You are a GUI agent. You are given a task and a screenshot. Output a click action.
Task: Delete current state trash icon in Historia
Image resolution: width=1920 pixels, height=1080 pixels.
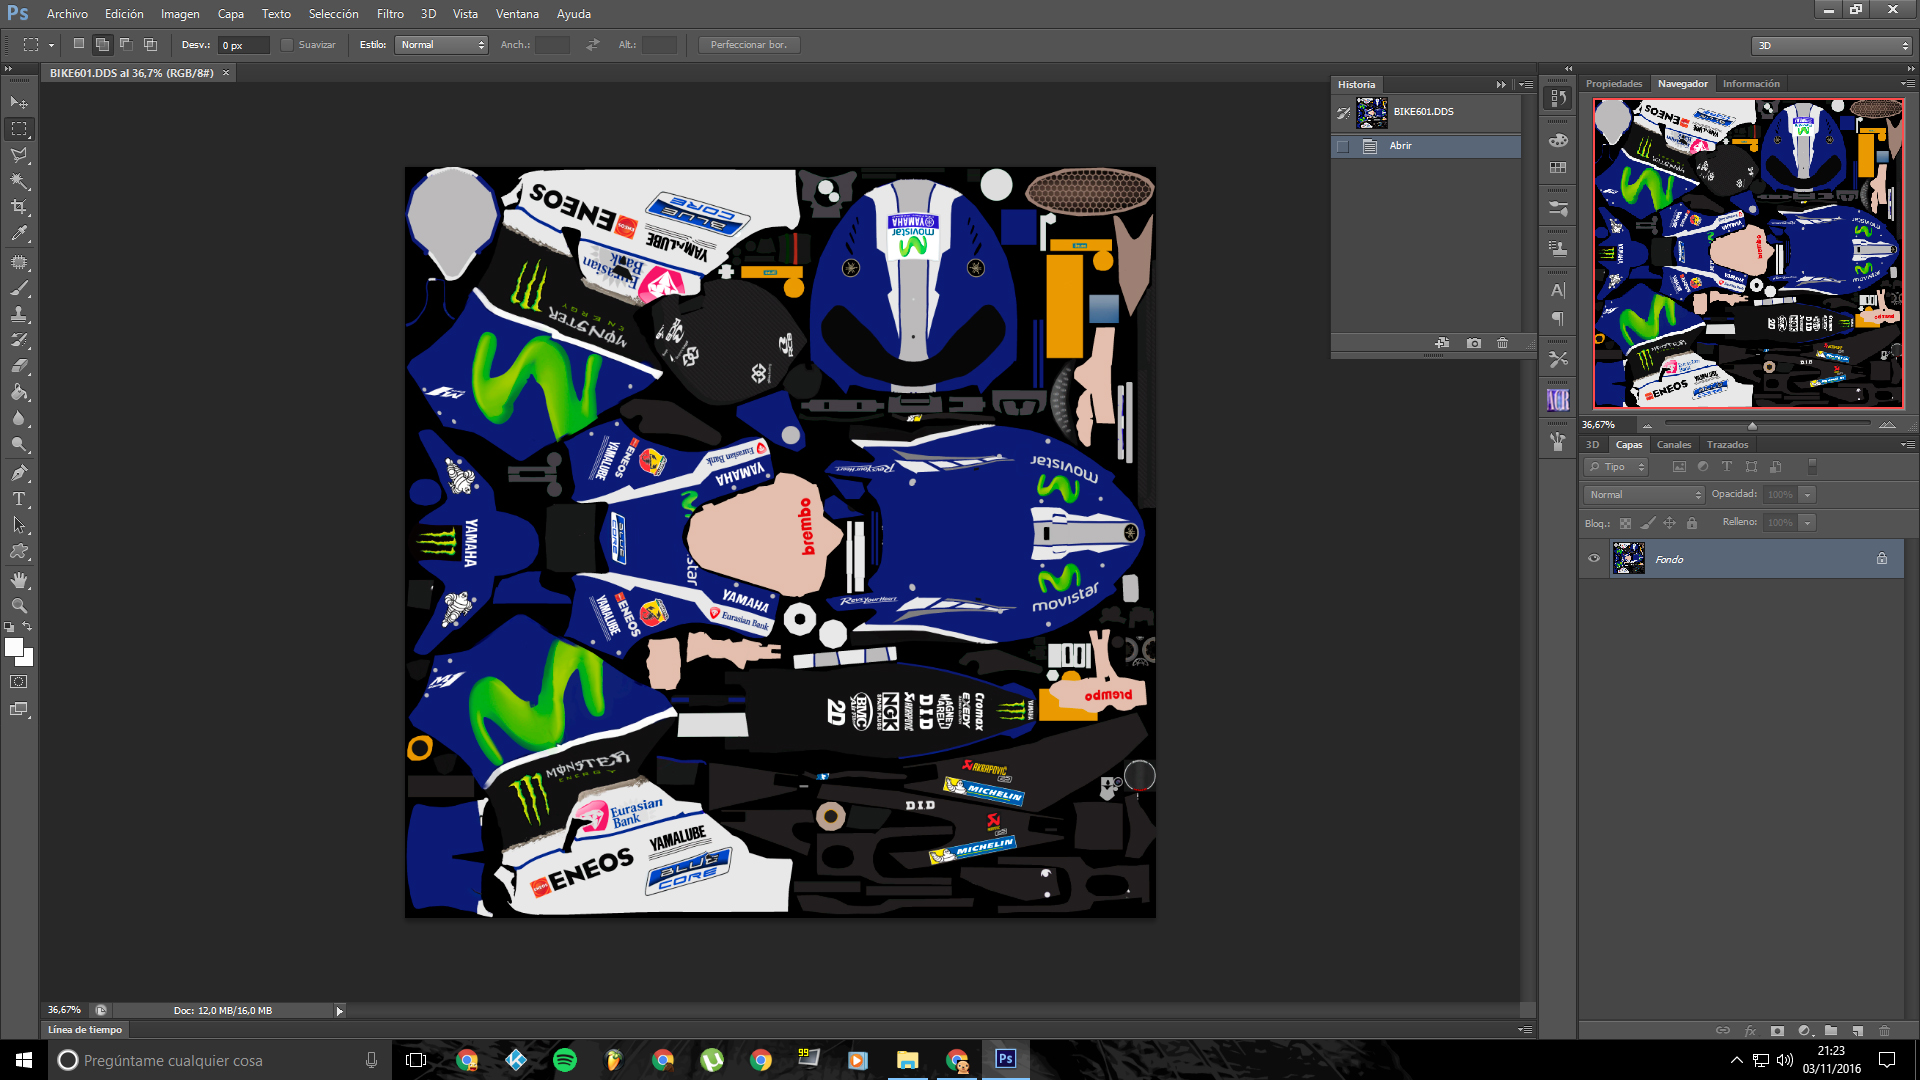point(1502,343)
